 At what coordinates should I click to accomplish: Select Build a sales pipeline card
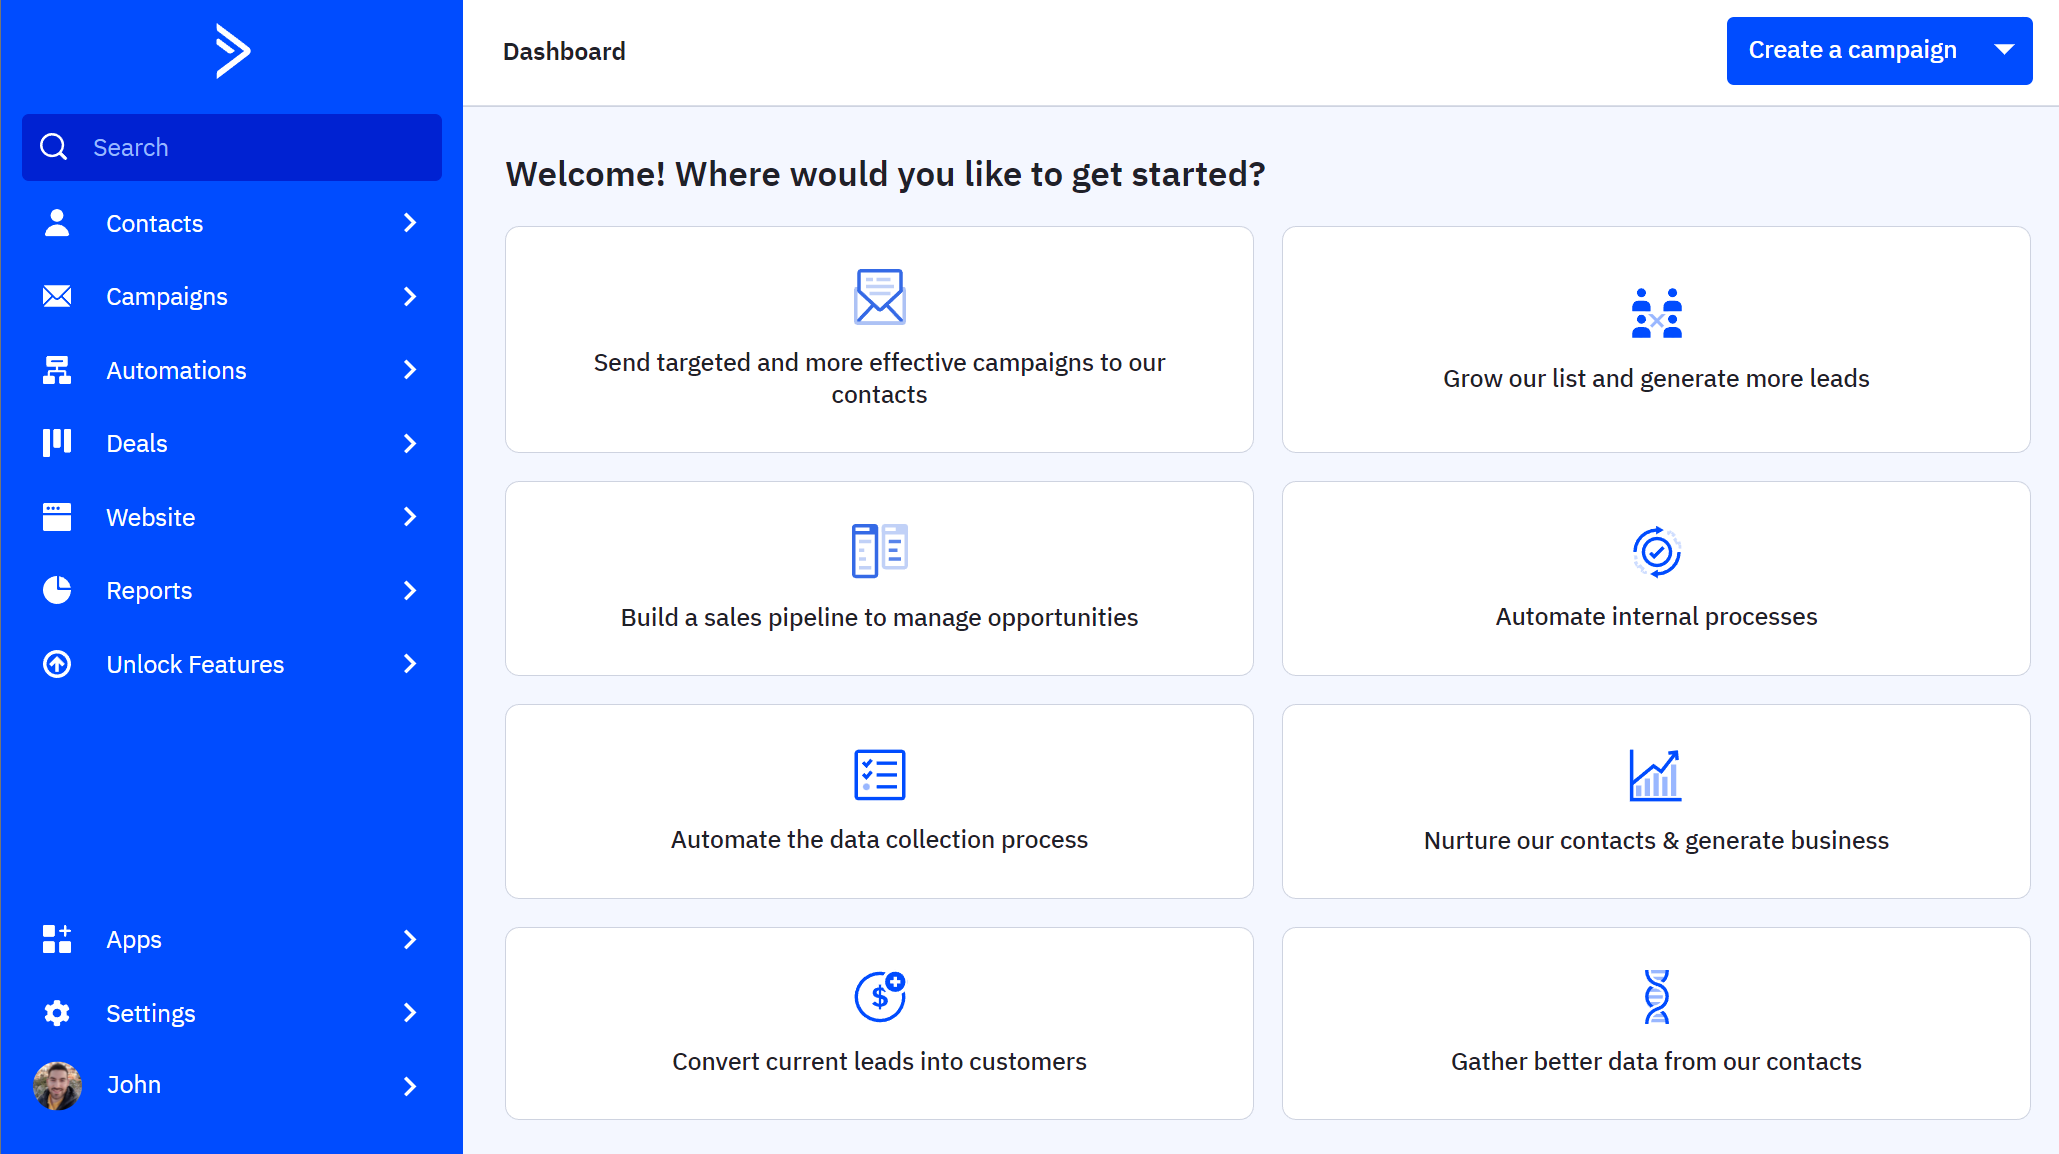coord(878,580)
